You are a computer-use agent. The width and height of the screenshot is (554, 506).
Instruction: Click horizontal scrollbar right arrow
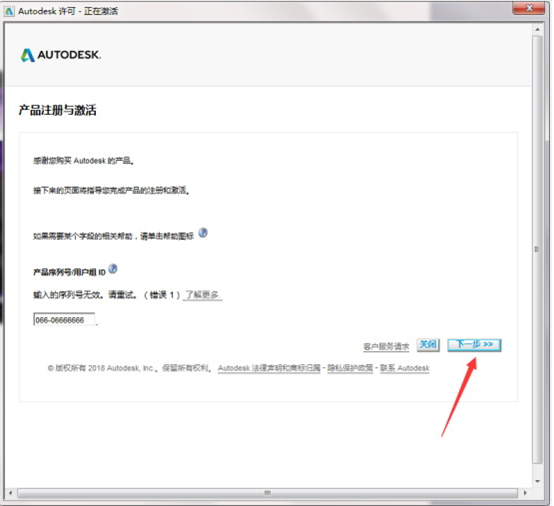525,493
